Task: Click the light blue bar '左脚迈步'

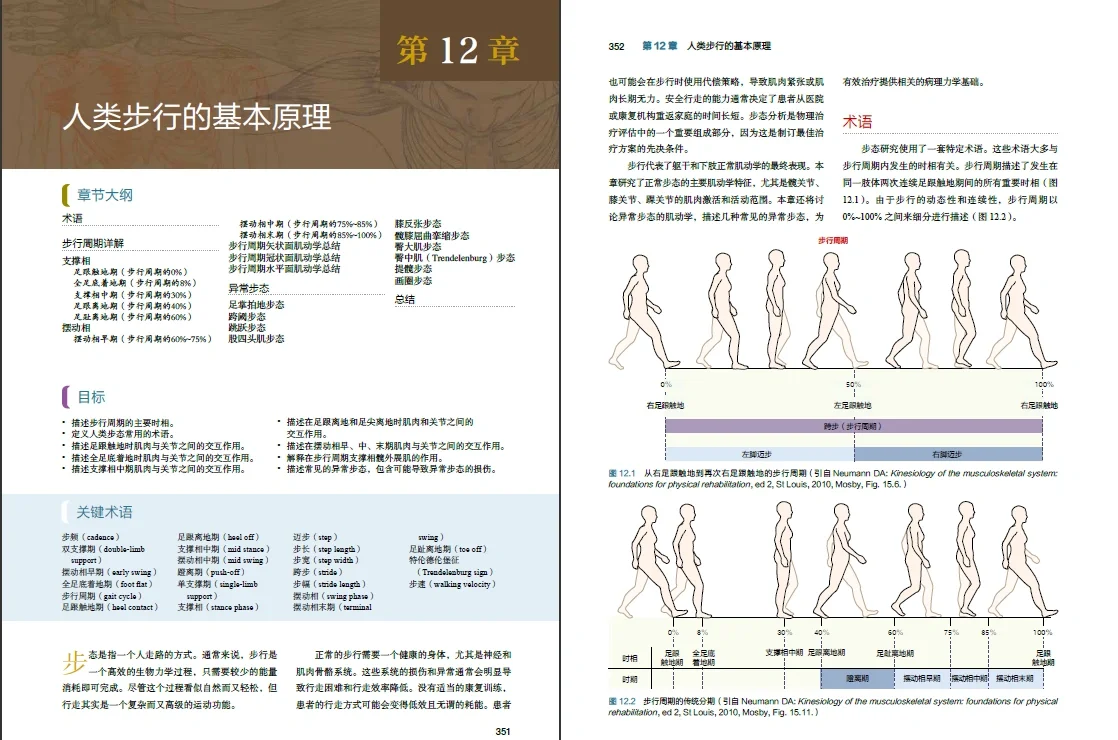Action: 759,453
